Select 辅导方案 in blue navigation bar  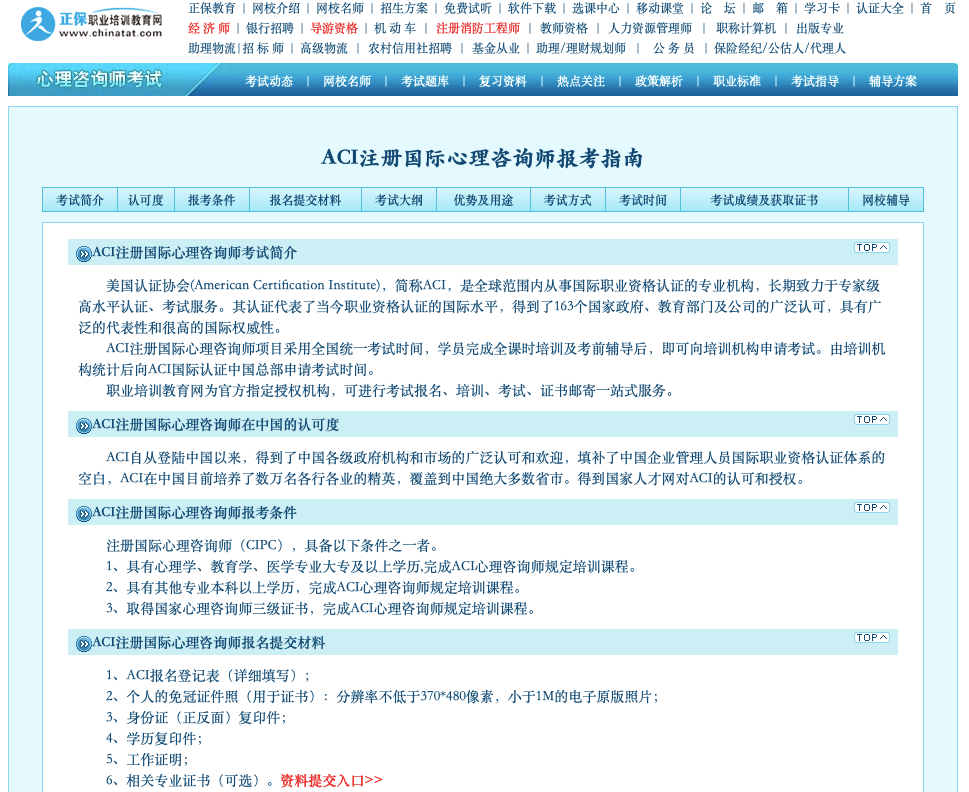tap(892, 82)
